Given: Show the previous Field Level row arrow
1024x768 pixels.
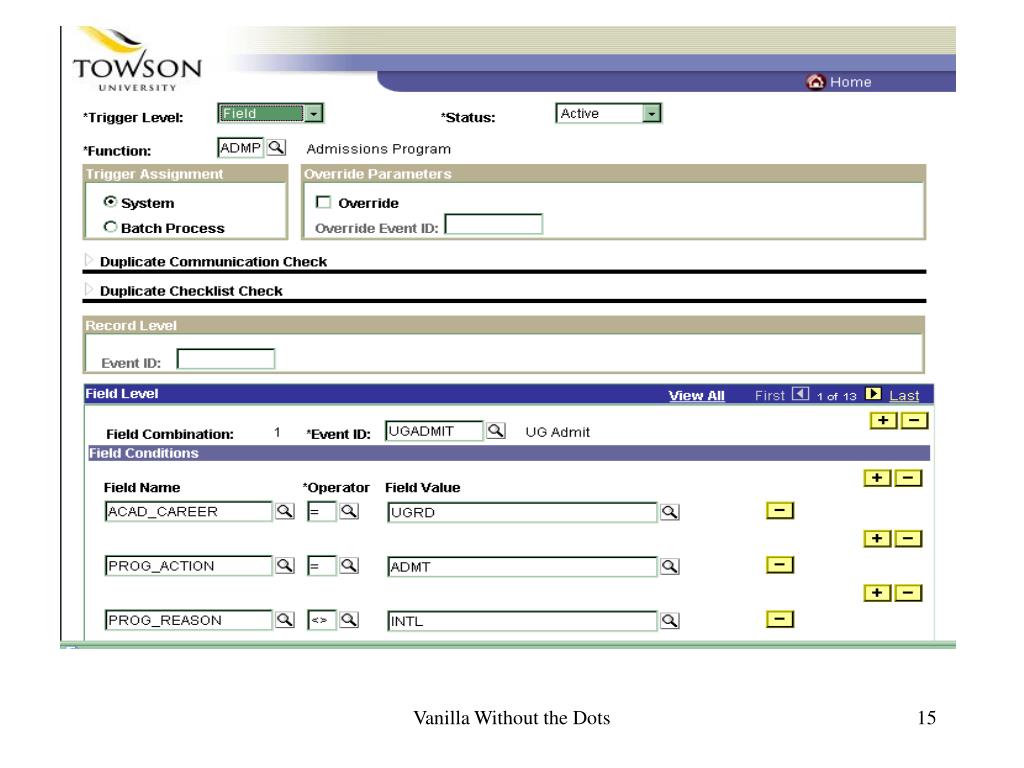Looking at the screenshot, I should (800, 394).
